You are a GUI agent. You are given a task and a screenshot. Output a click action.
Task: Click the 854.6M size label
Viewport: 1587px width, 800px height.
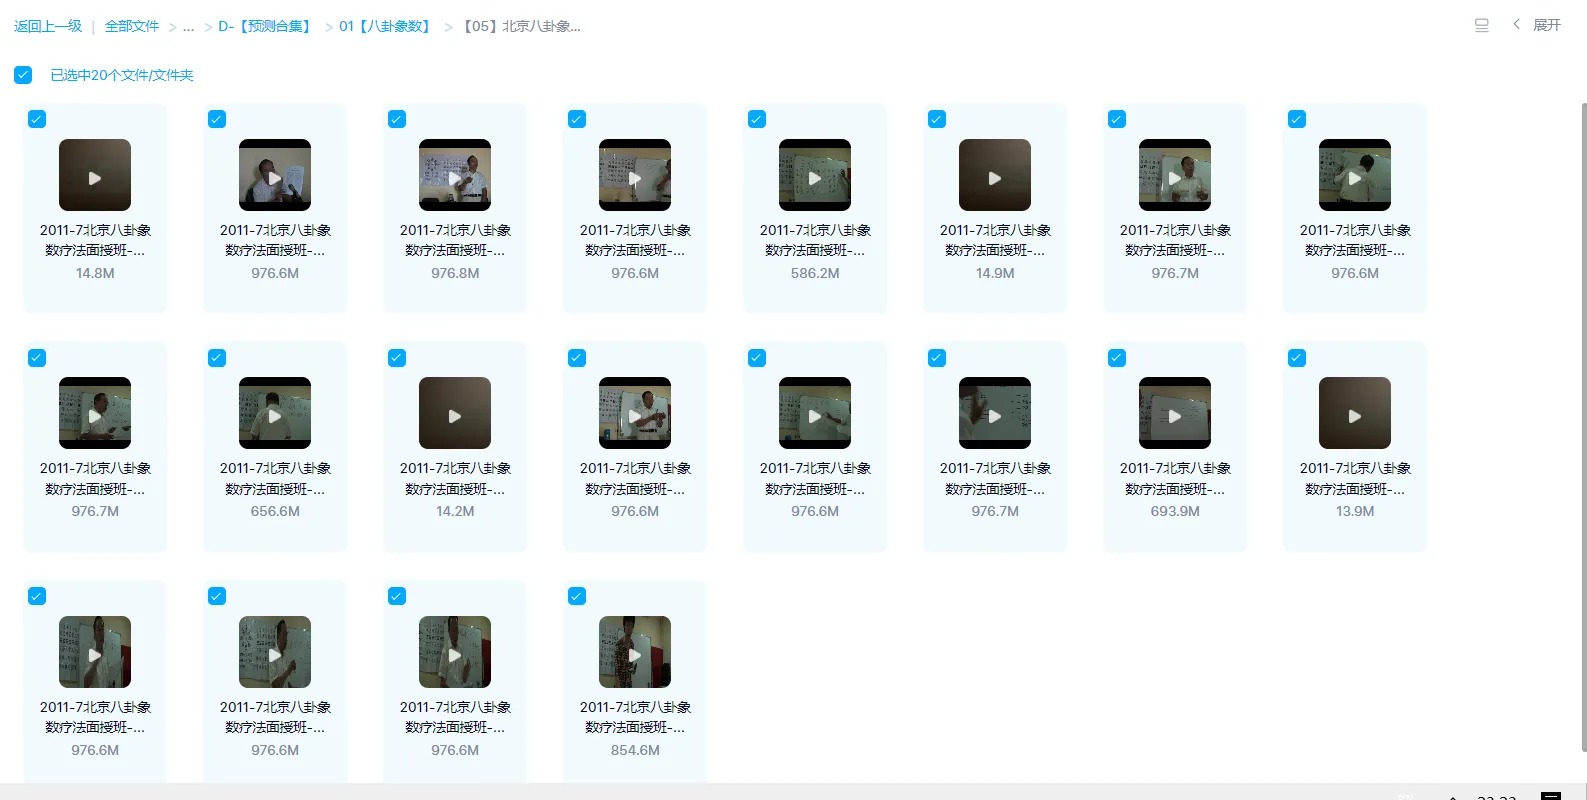pos(635,750)
